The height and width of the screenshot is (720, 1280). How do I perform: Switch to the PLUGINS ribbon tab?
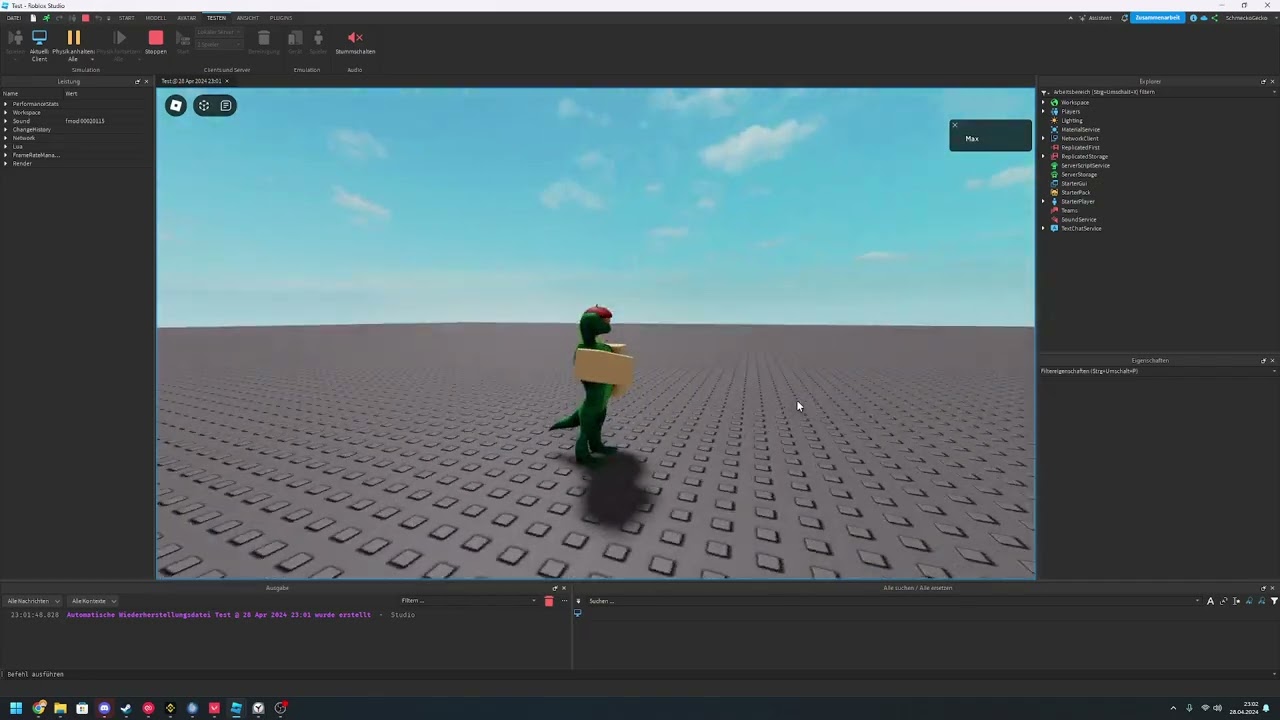coord(281,18)
